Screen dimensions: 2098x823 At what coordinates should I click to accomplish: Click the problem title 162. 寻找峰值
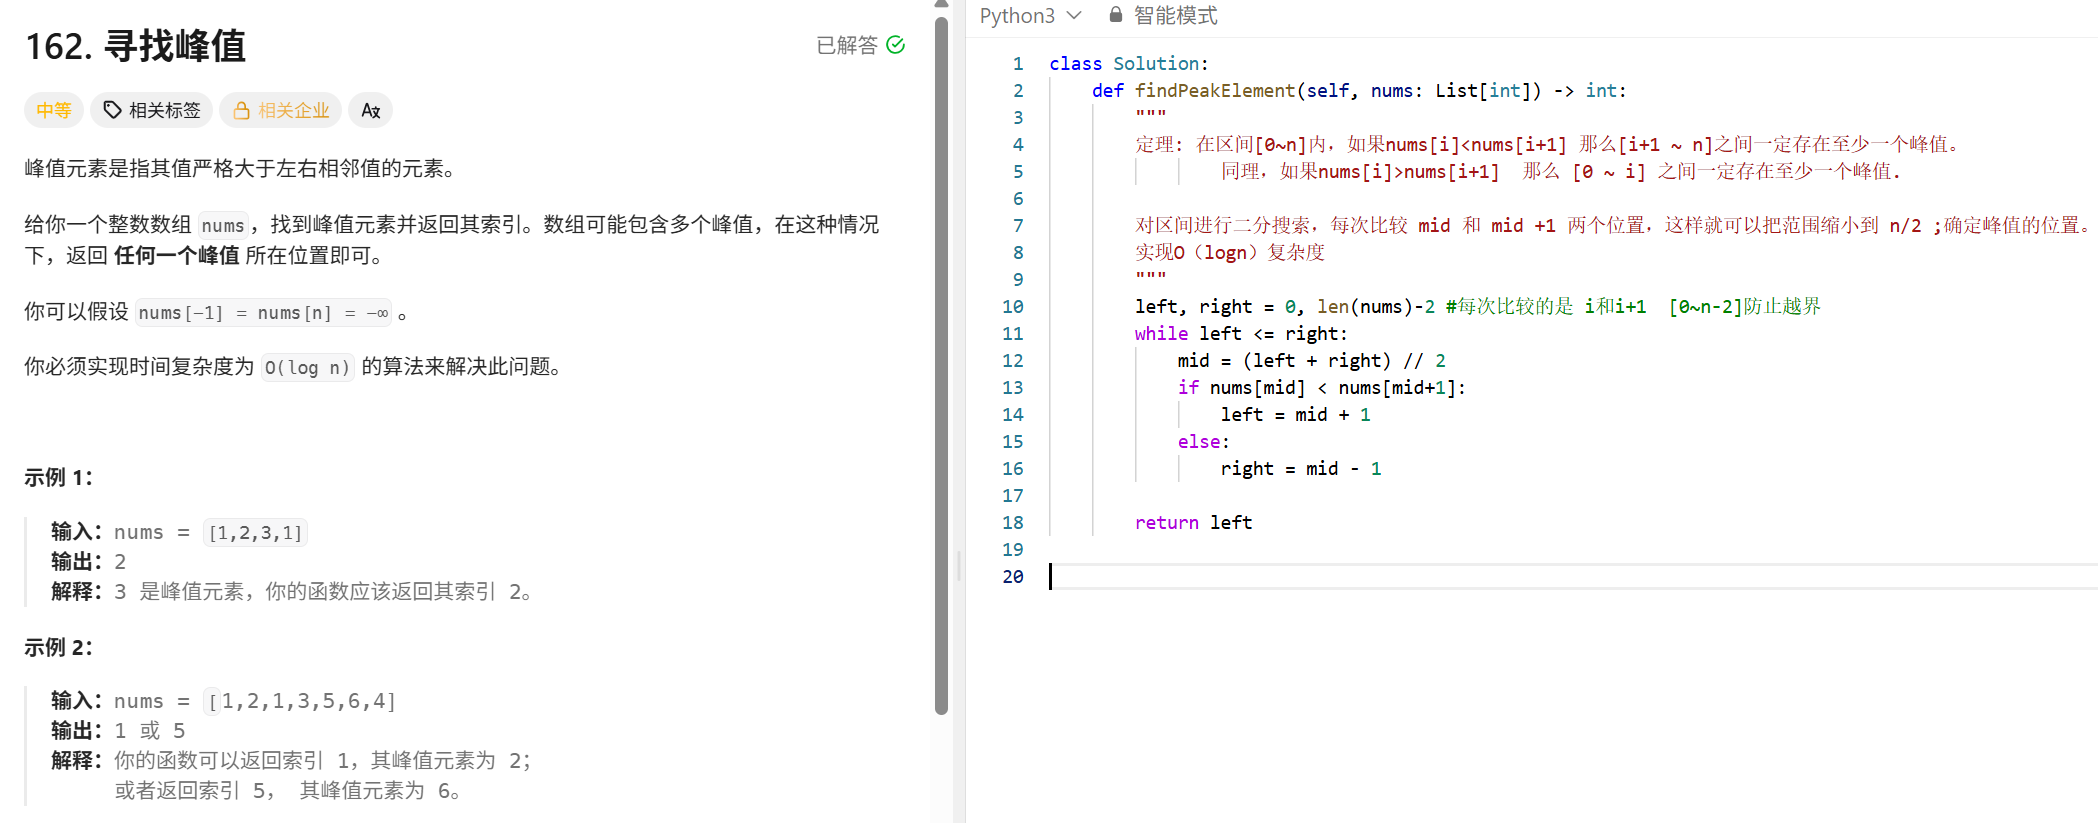click(135, 46)
